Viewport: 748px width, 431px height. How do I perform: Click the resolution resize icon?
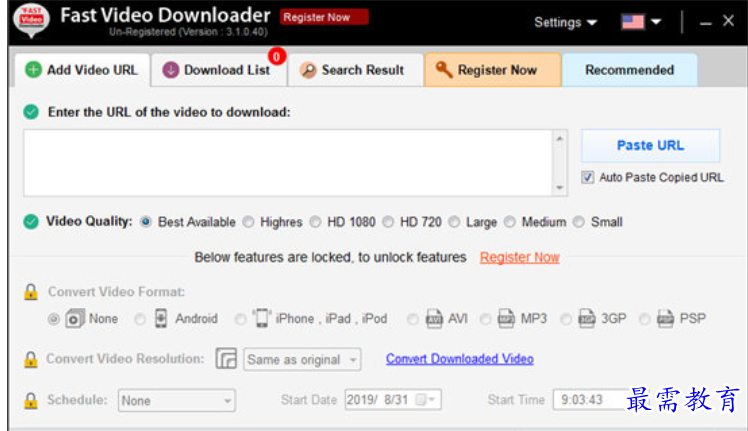pos(226,358)
